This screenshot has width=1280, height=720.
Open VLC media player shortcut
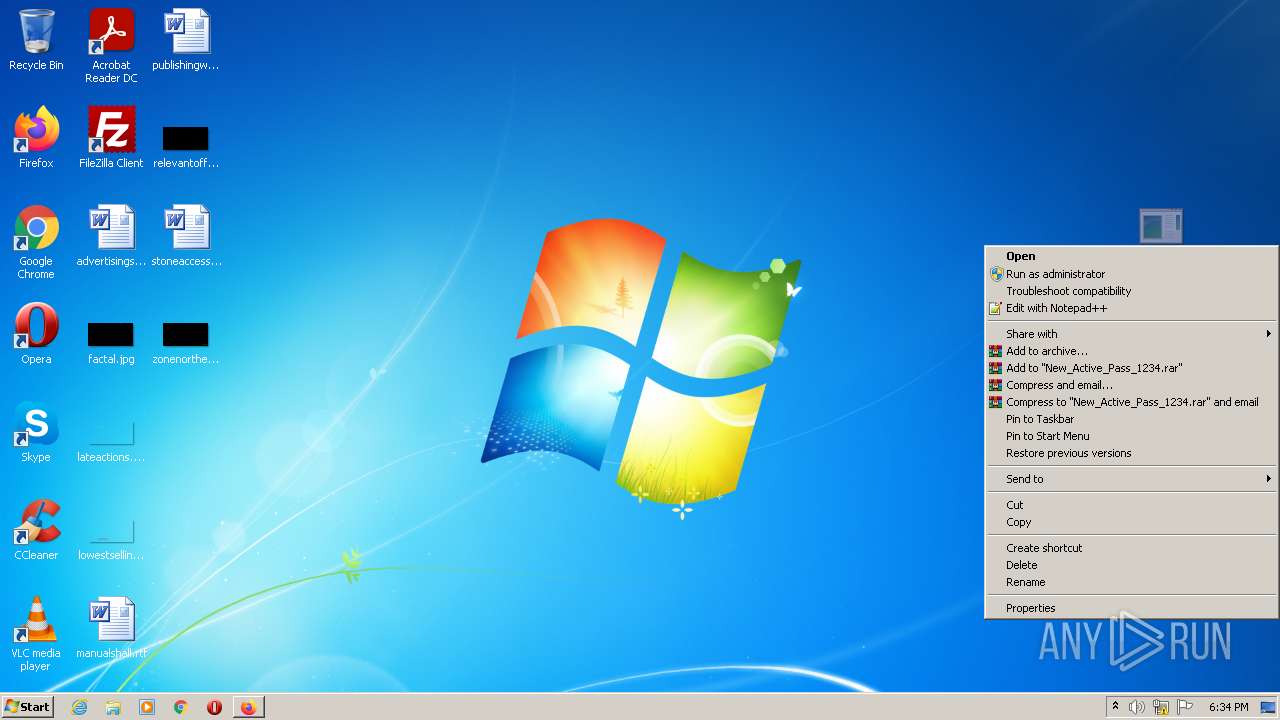36,634
